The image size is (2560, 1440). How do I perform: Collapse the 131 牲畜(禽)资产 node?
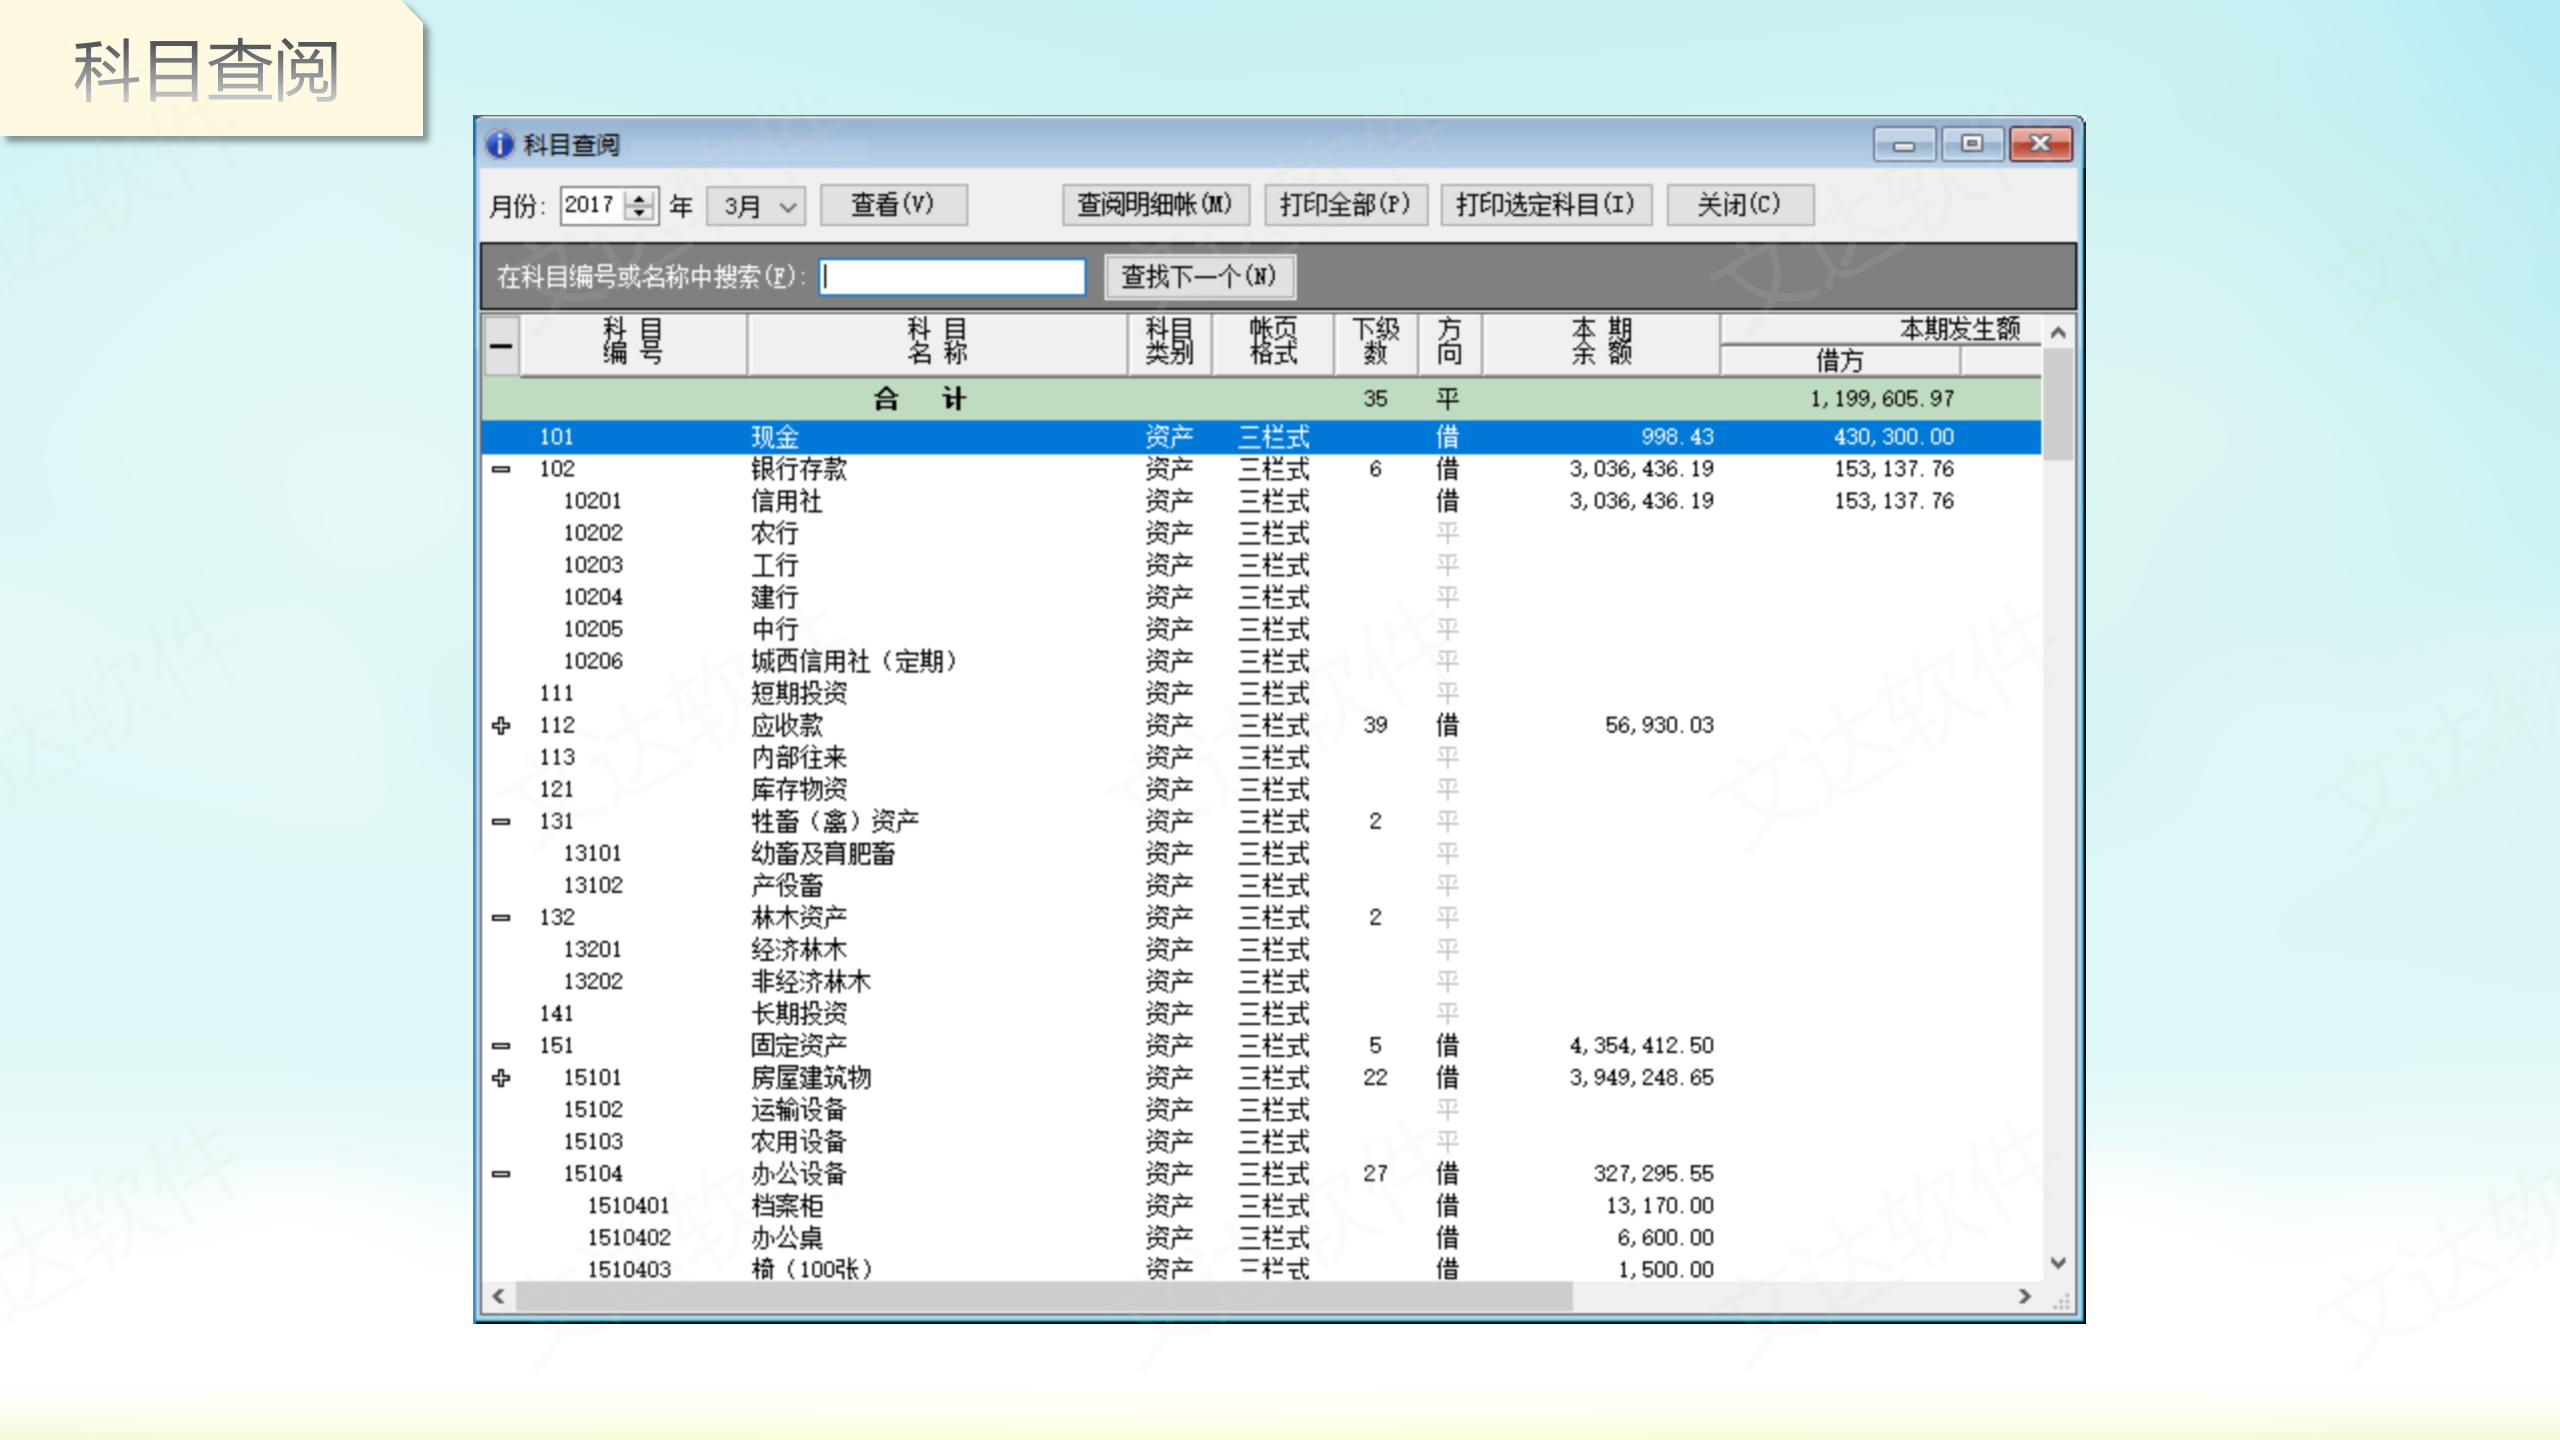(x=501, y=821)
